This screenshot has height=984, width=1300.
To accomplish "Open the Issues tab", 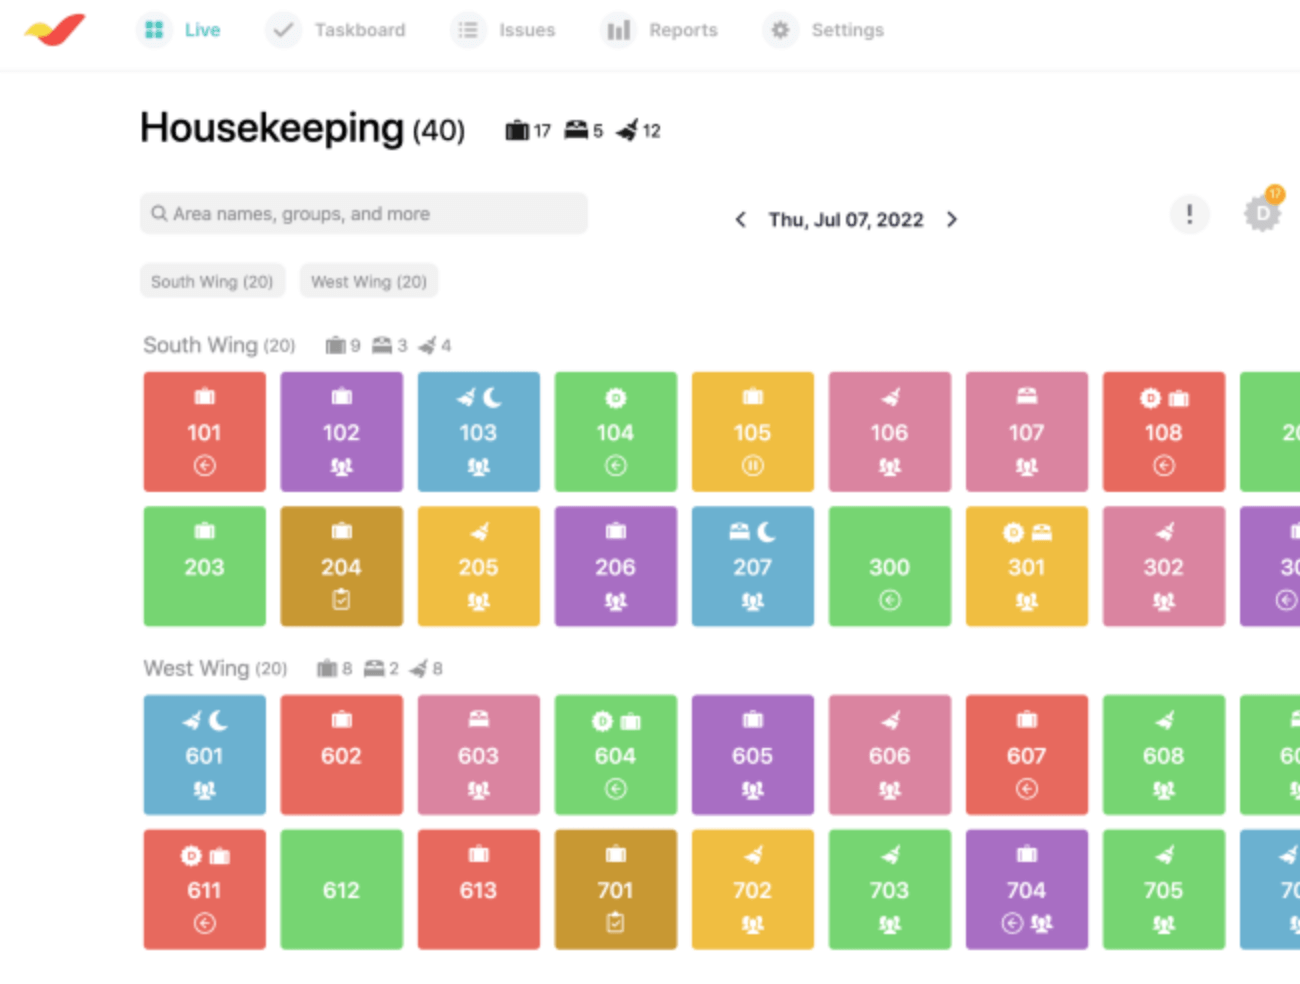I will [x=503, y=30].
